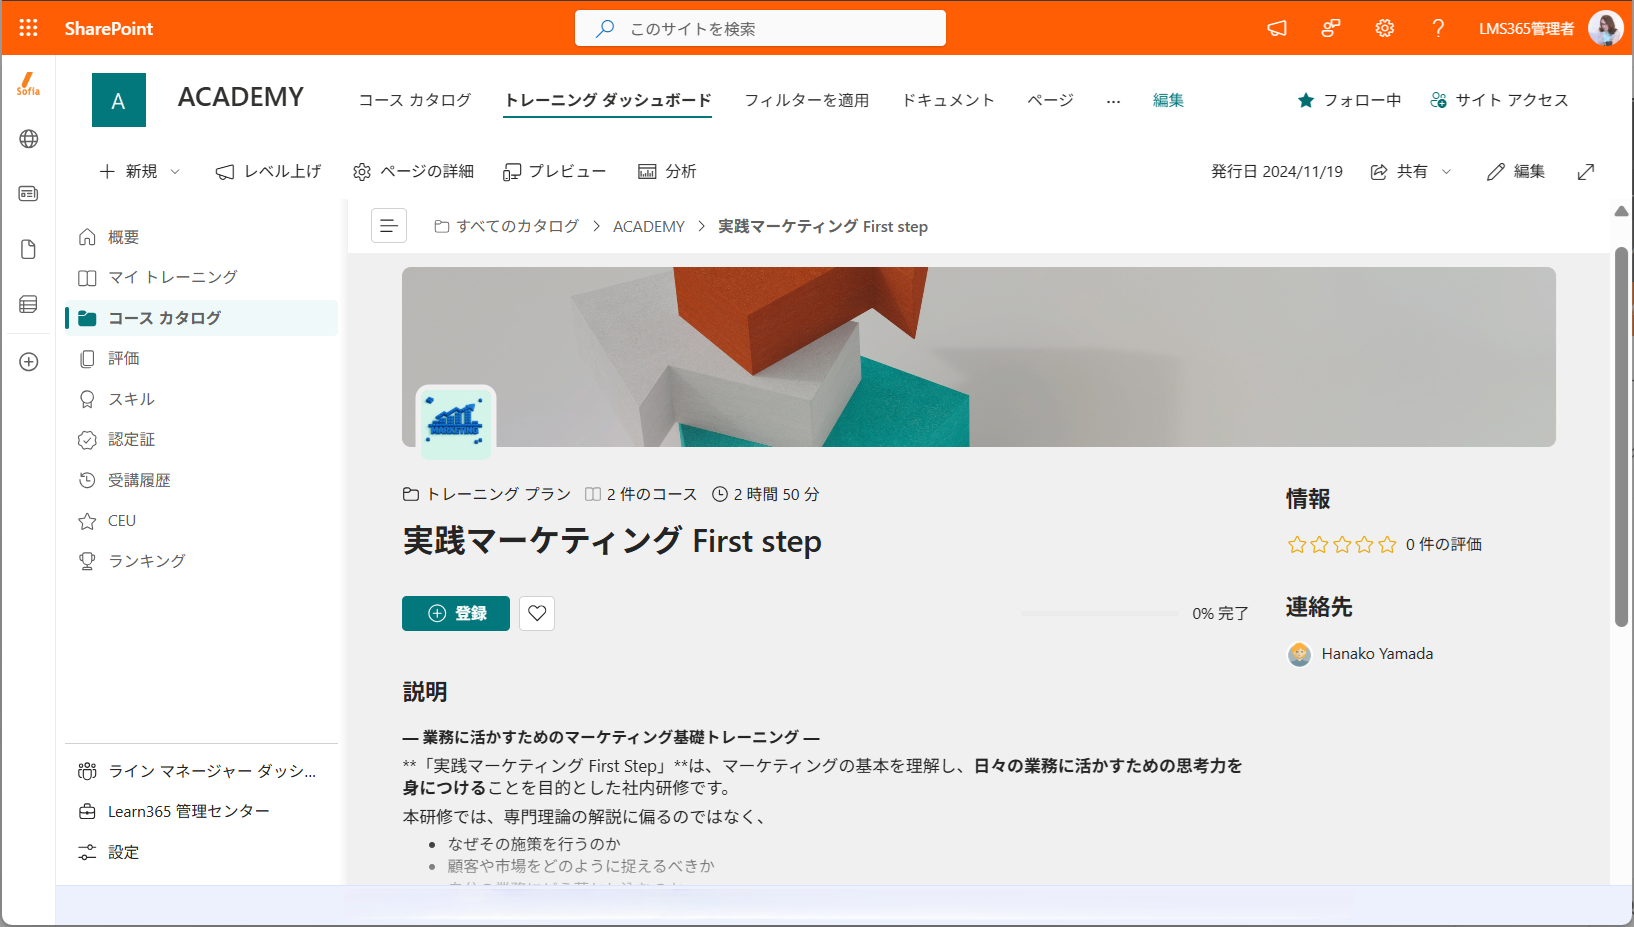Viewport: 1634px width, 927px height.
Task: Click the このサイトを検索 search field
Action: (x=760, y=28)
